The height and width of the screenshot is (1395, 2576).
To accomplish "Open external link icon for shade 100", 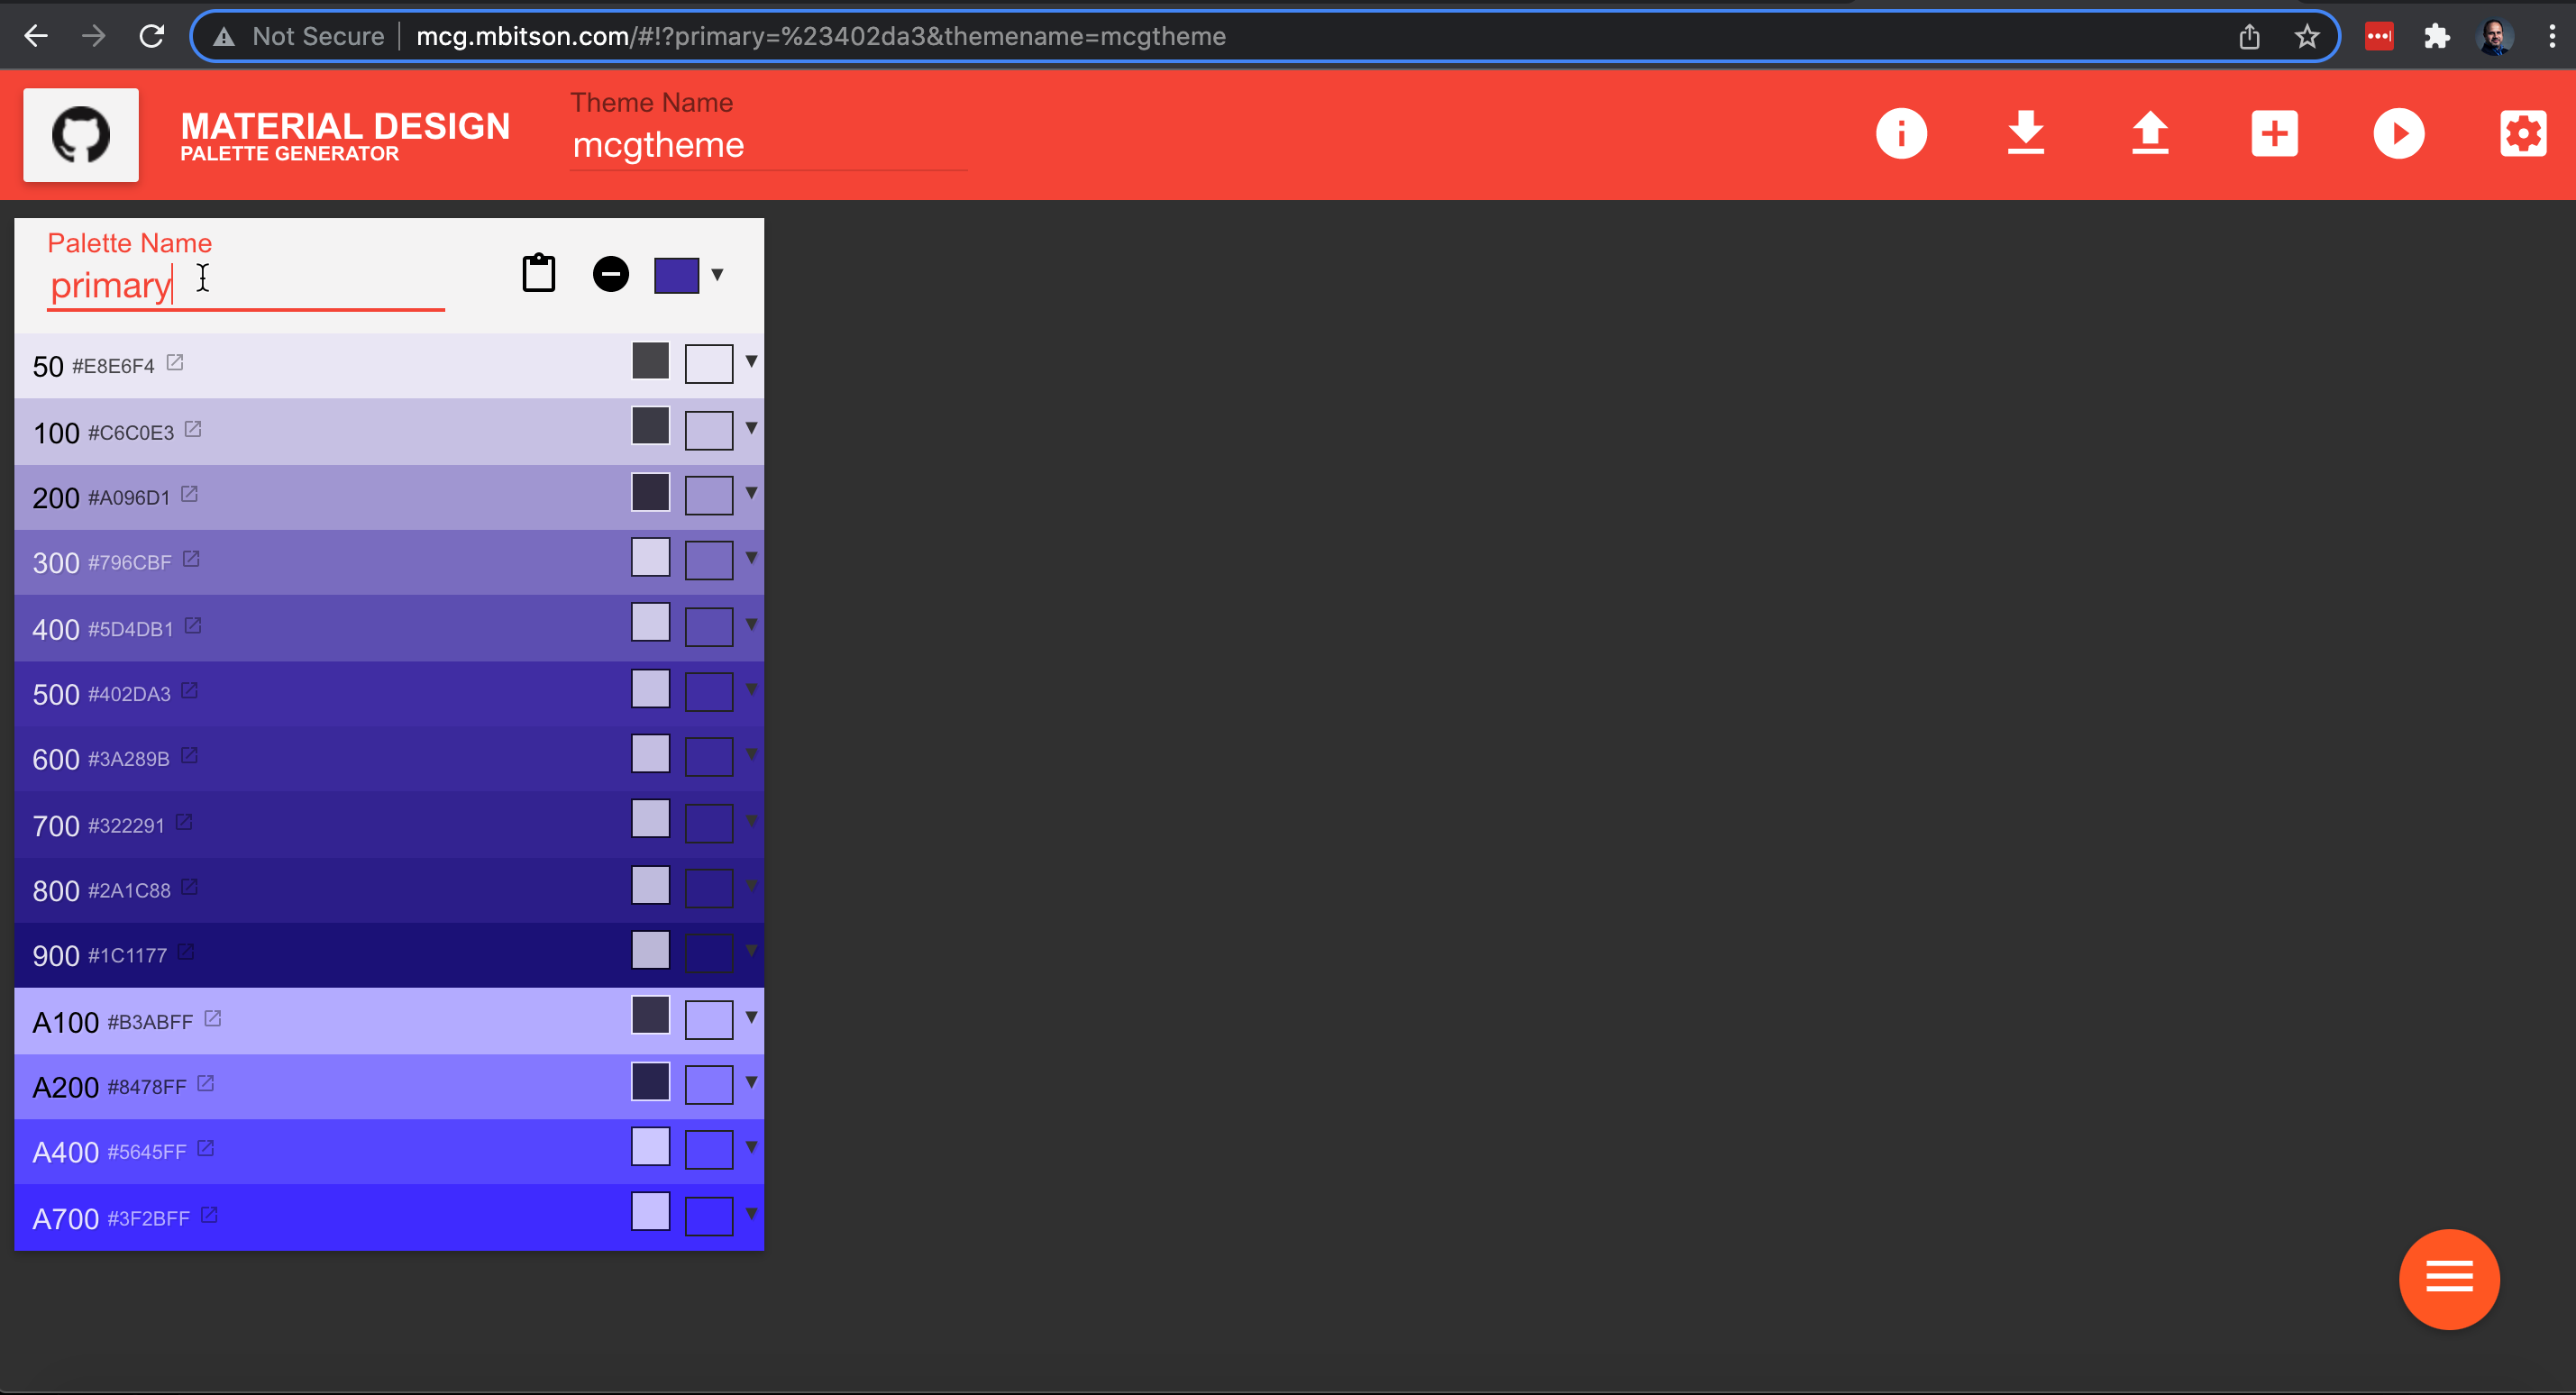I will pos(193,428).
